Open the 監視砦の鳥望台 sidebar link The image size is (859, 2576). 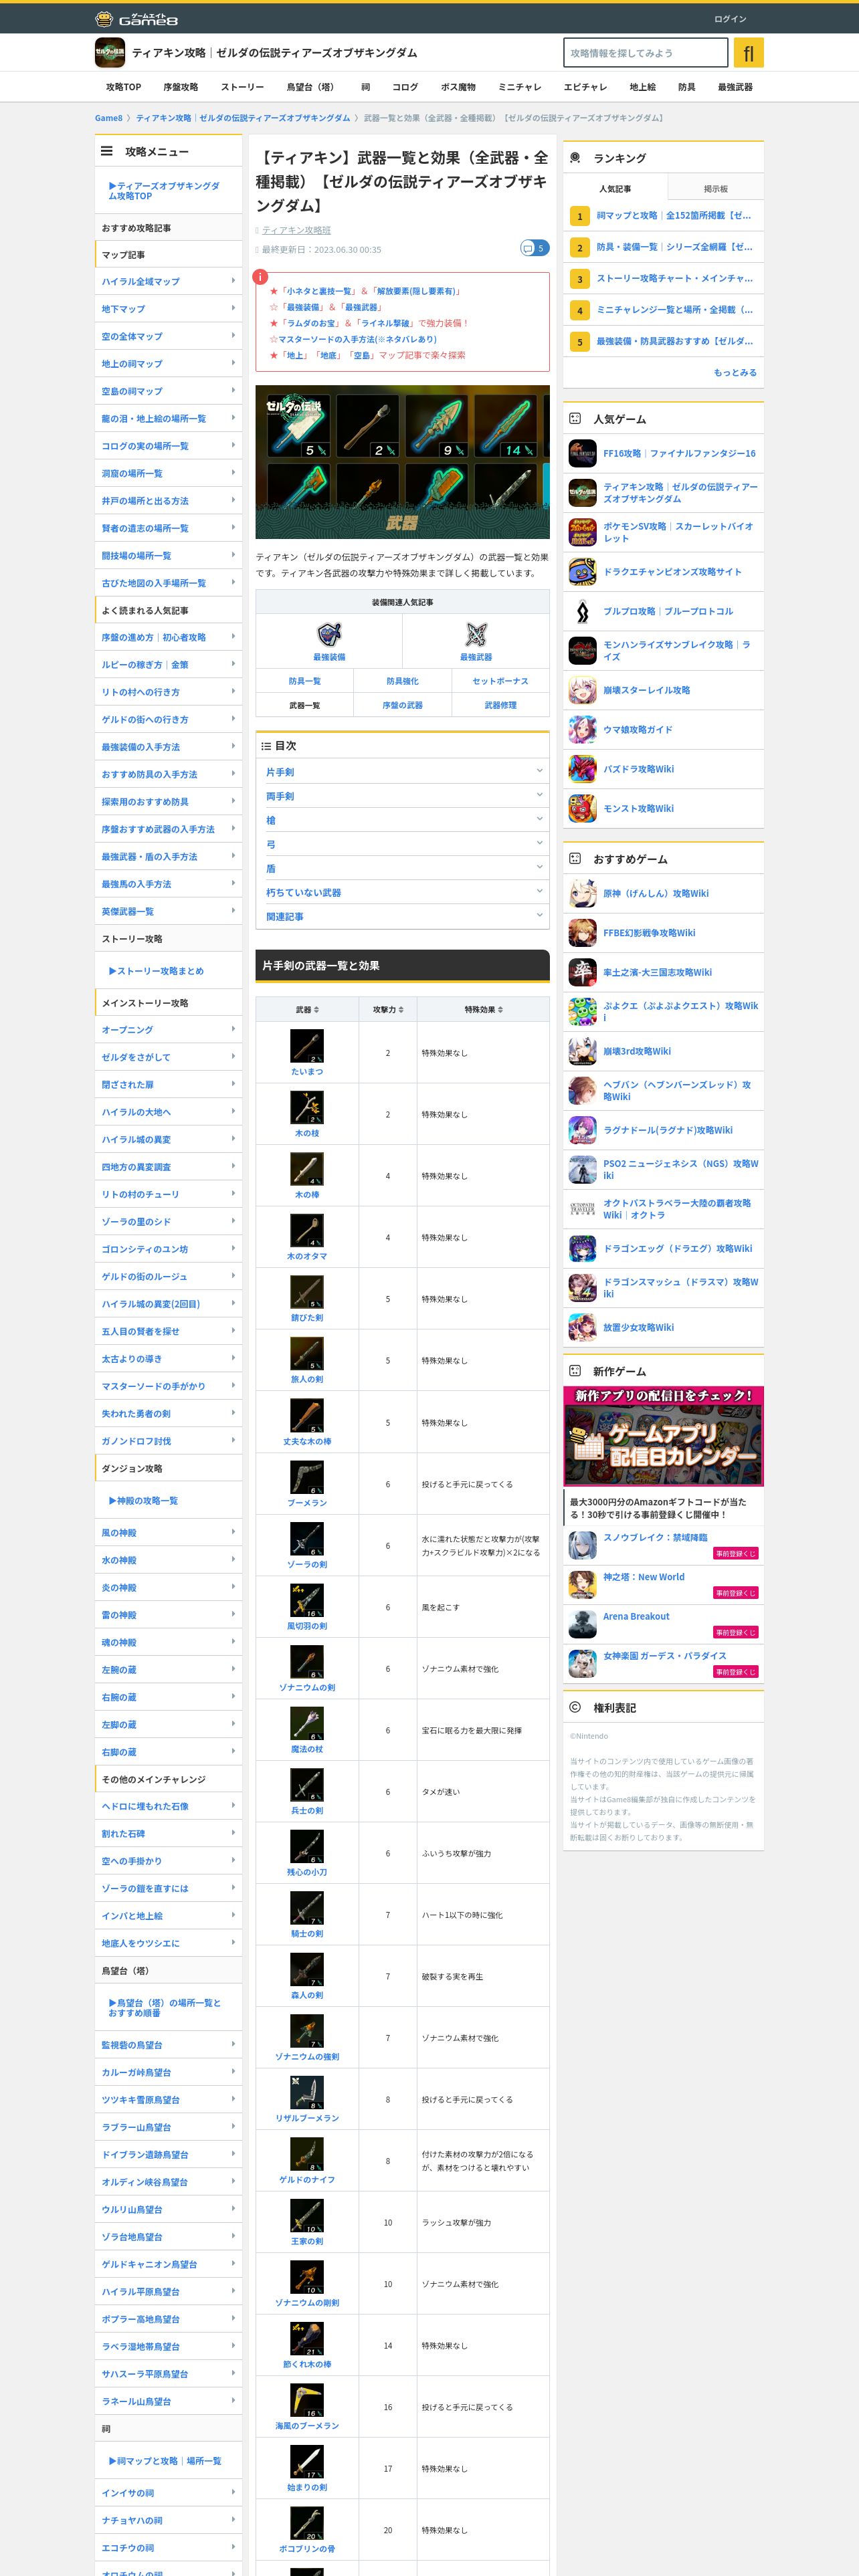point(168,2045)
